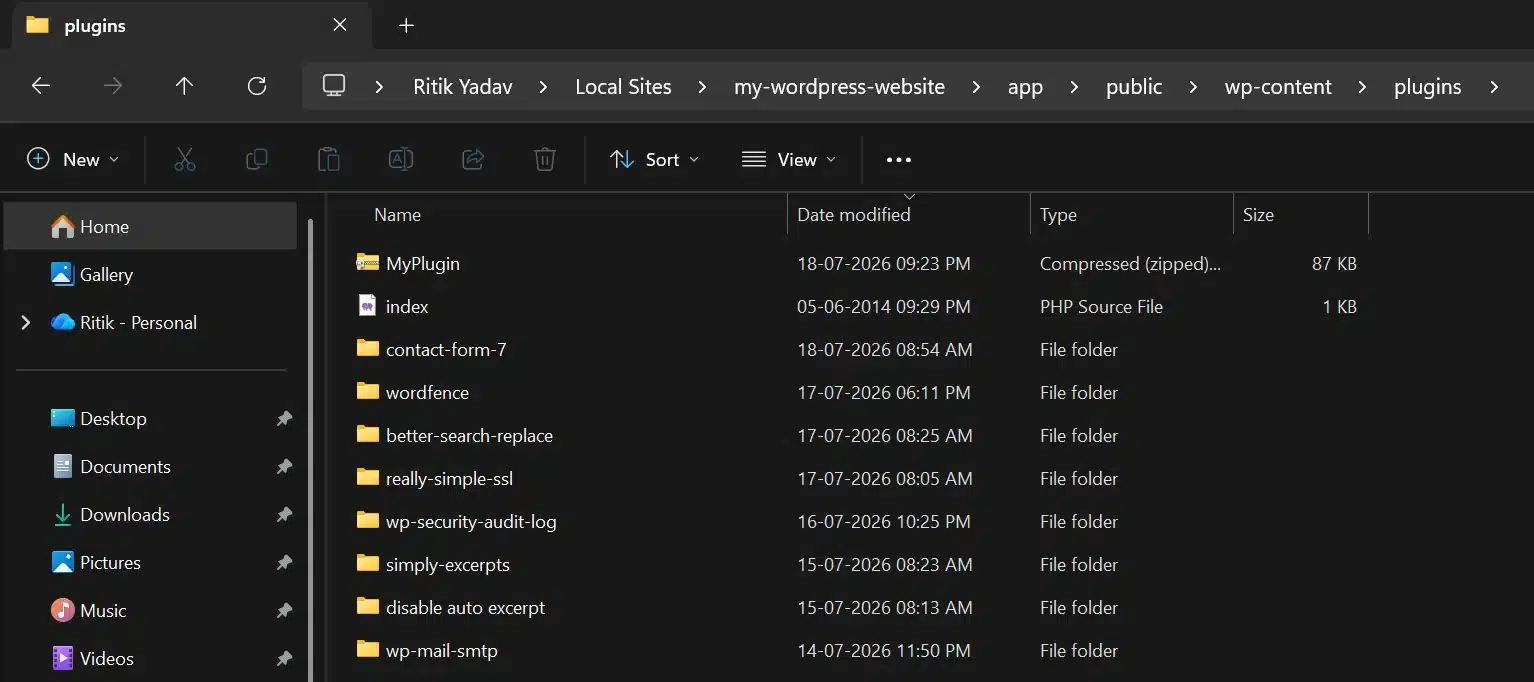Open the View dropdown menu

[789, 159]
